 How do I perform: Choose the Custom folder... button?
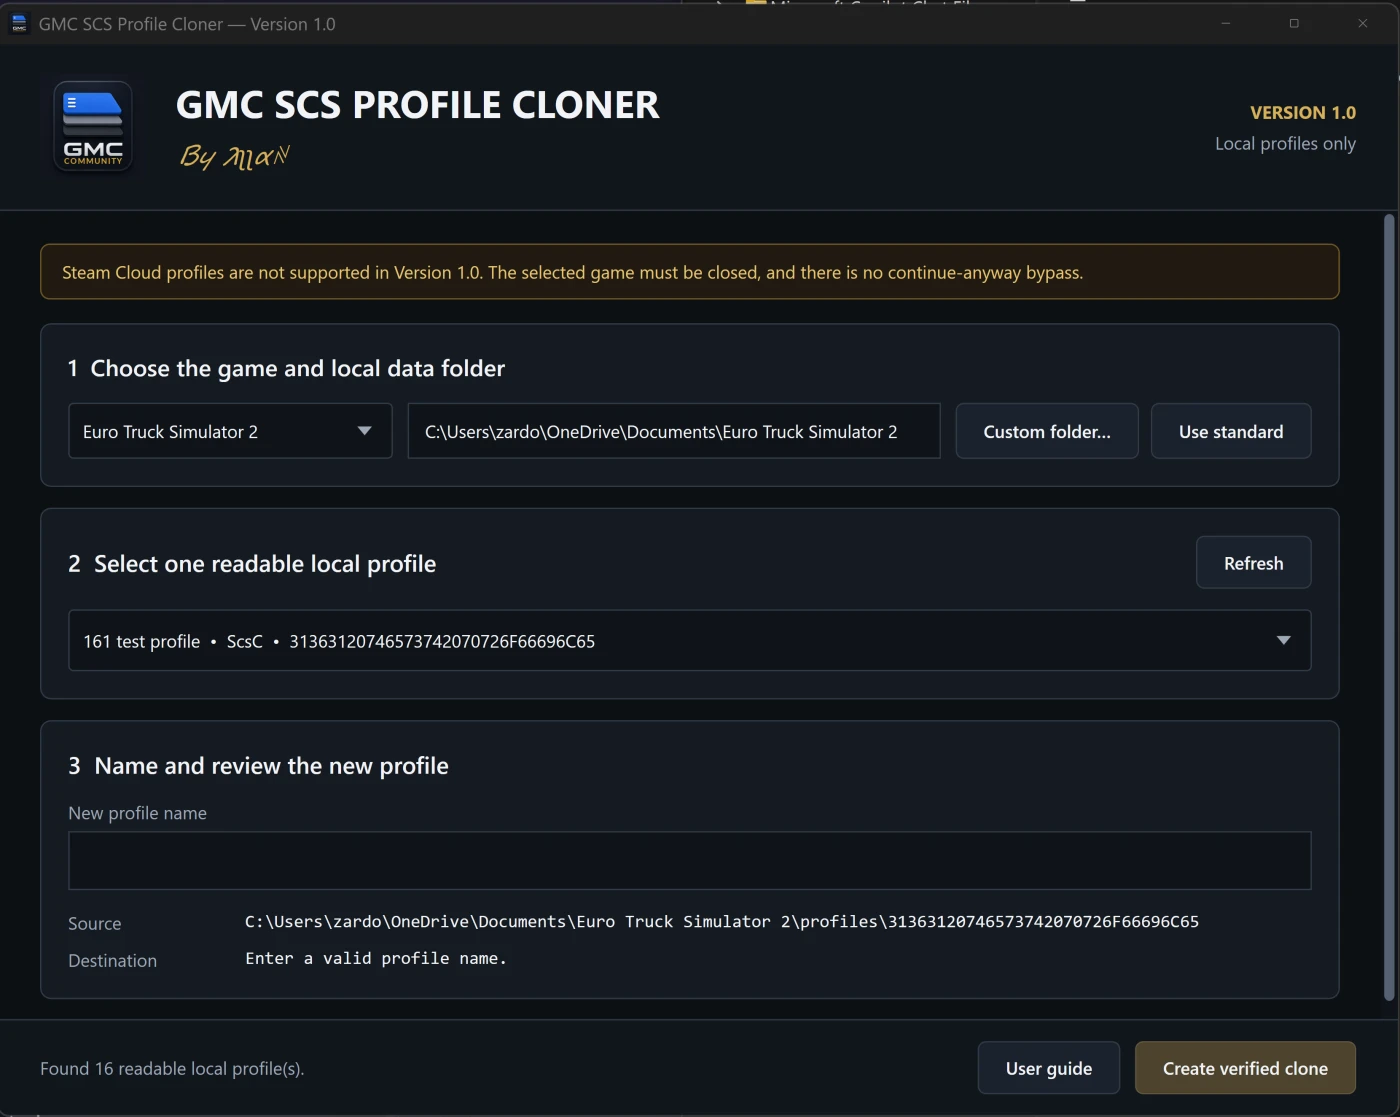pyautogui.click(x=1047, y=431)
